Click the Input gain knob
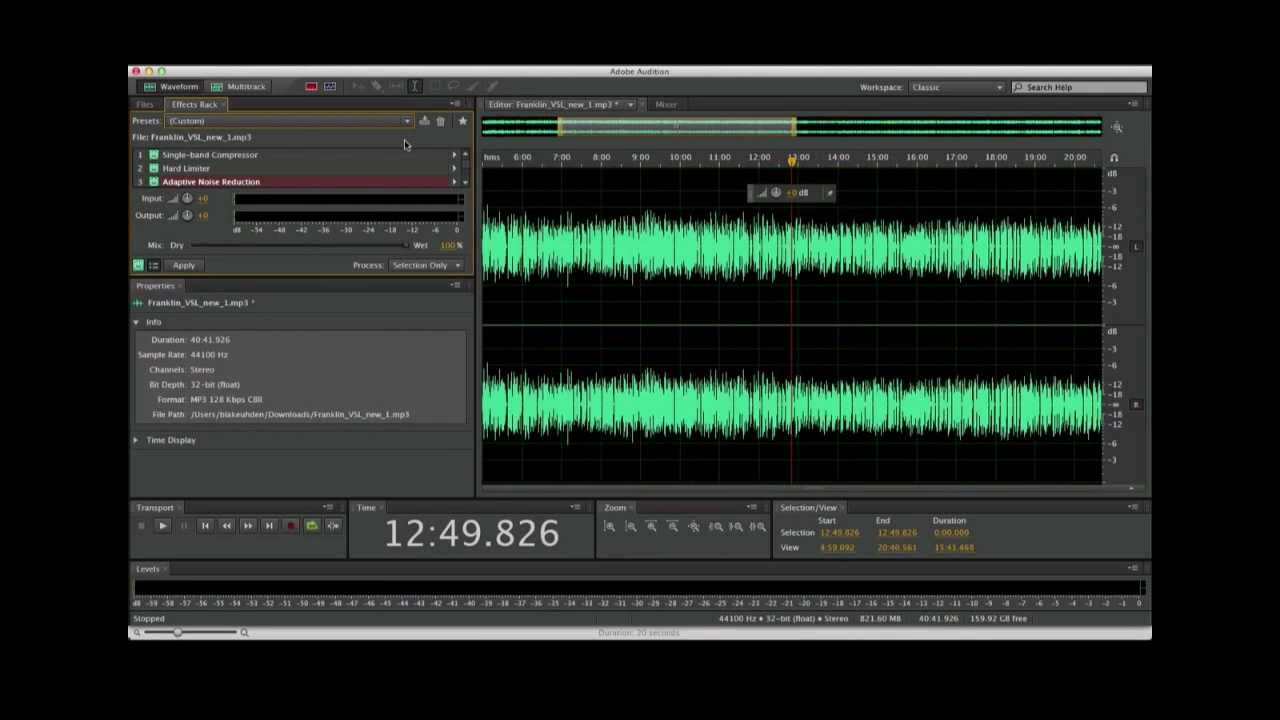This screenshot has height=720, width=1280. click(x=187, y=199)
